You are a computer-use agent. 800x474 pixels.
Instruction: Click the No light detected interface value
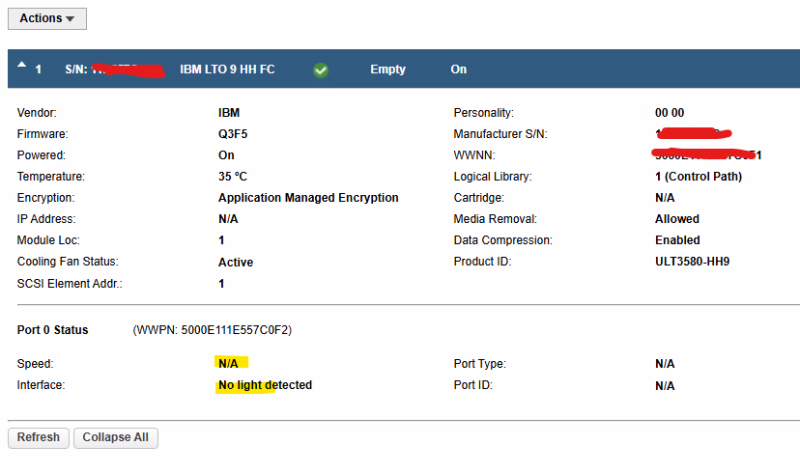pos(265,385)
